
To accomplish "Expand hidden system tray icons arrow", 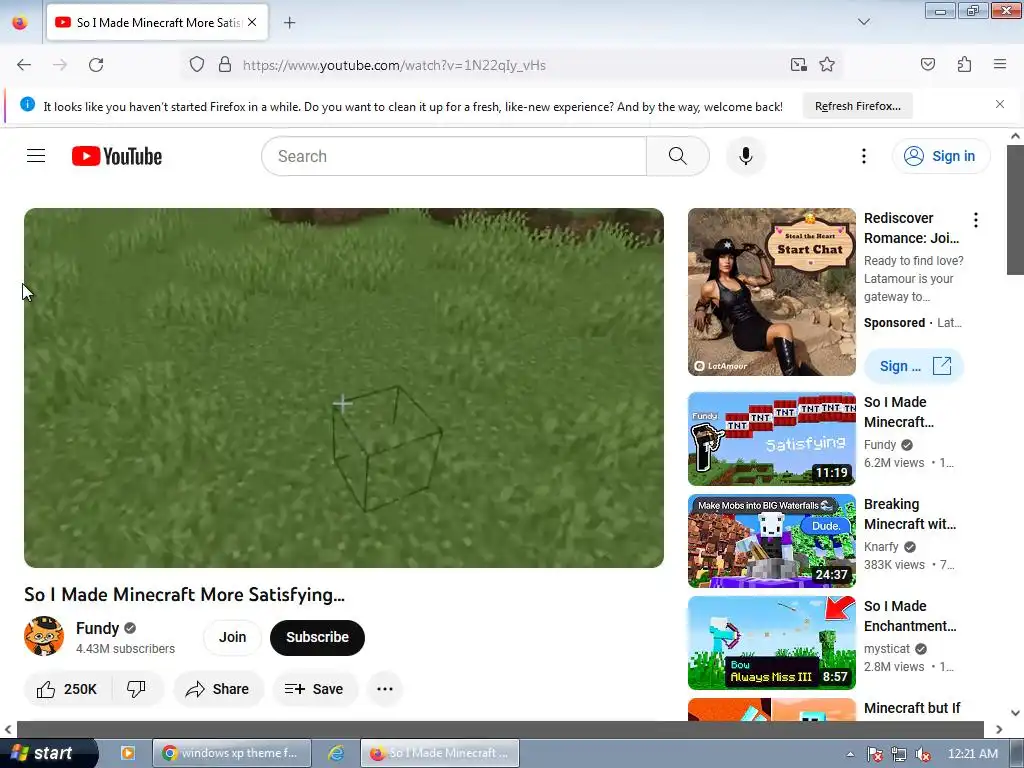I will tap(850, 754).
